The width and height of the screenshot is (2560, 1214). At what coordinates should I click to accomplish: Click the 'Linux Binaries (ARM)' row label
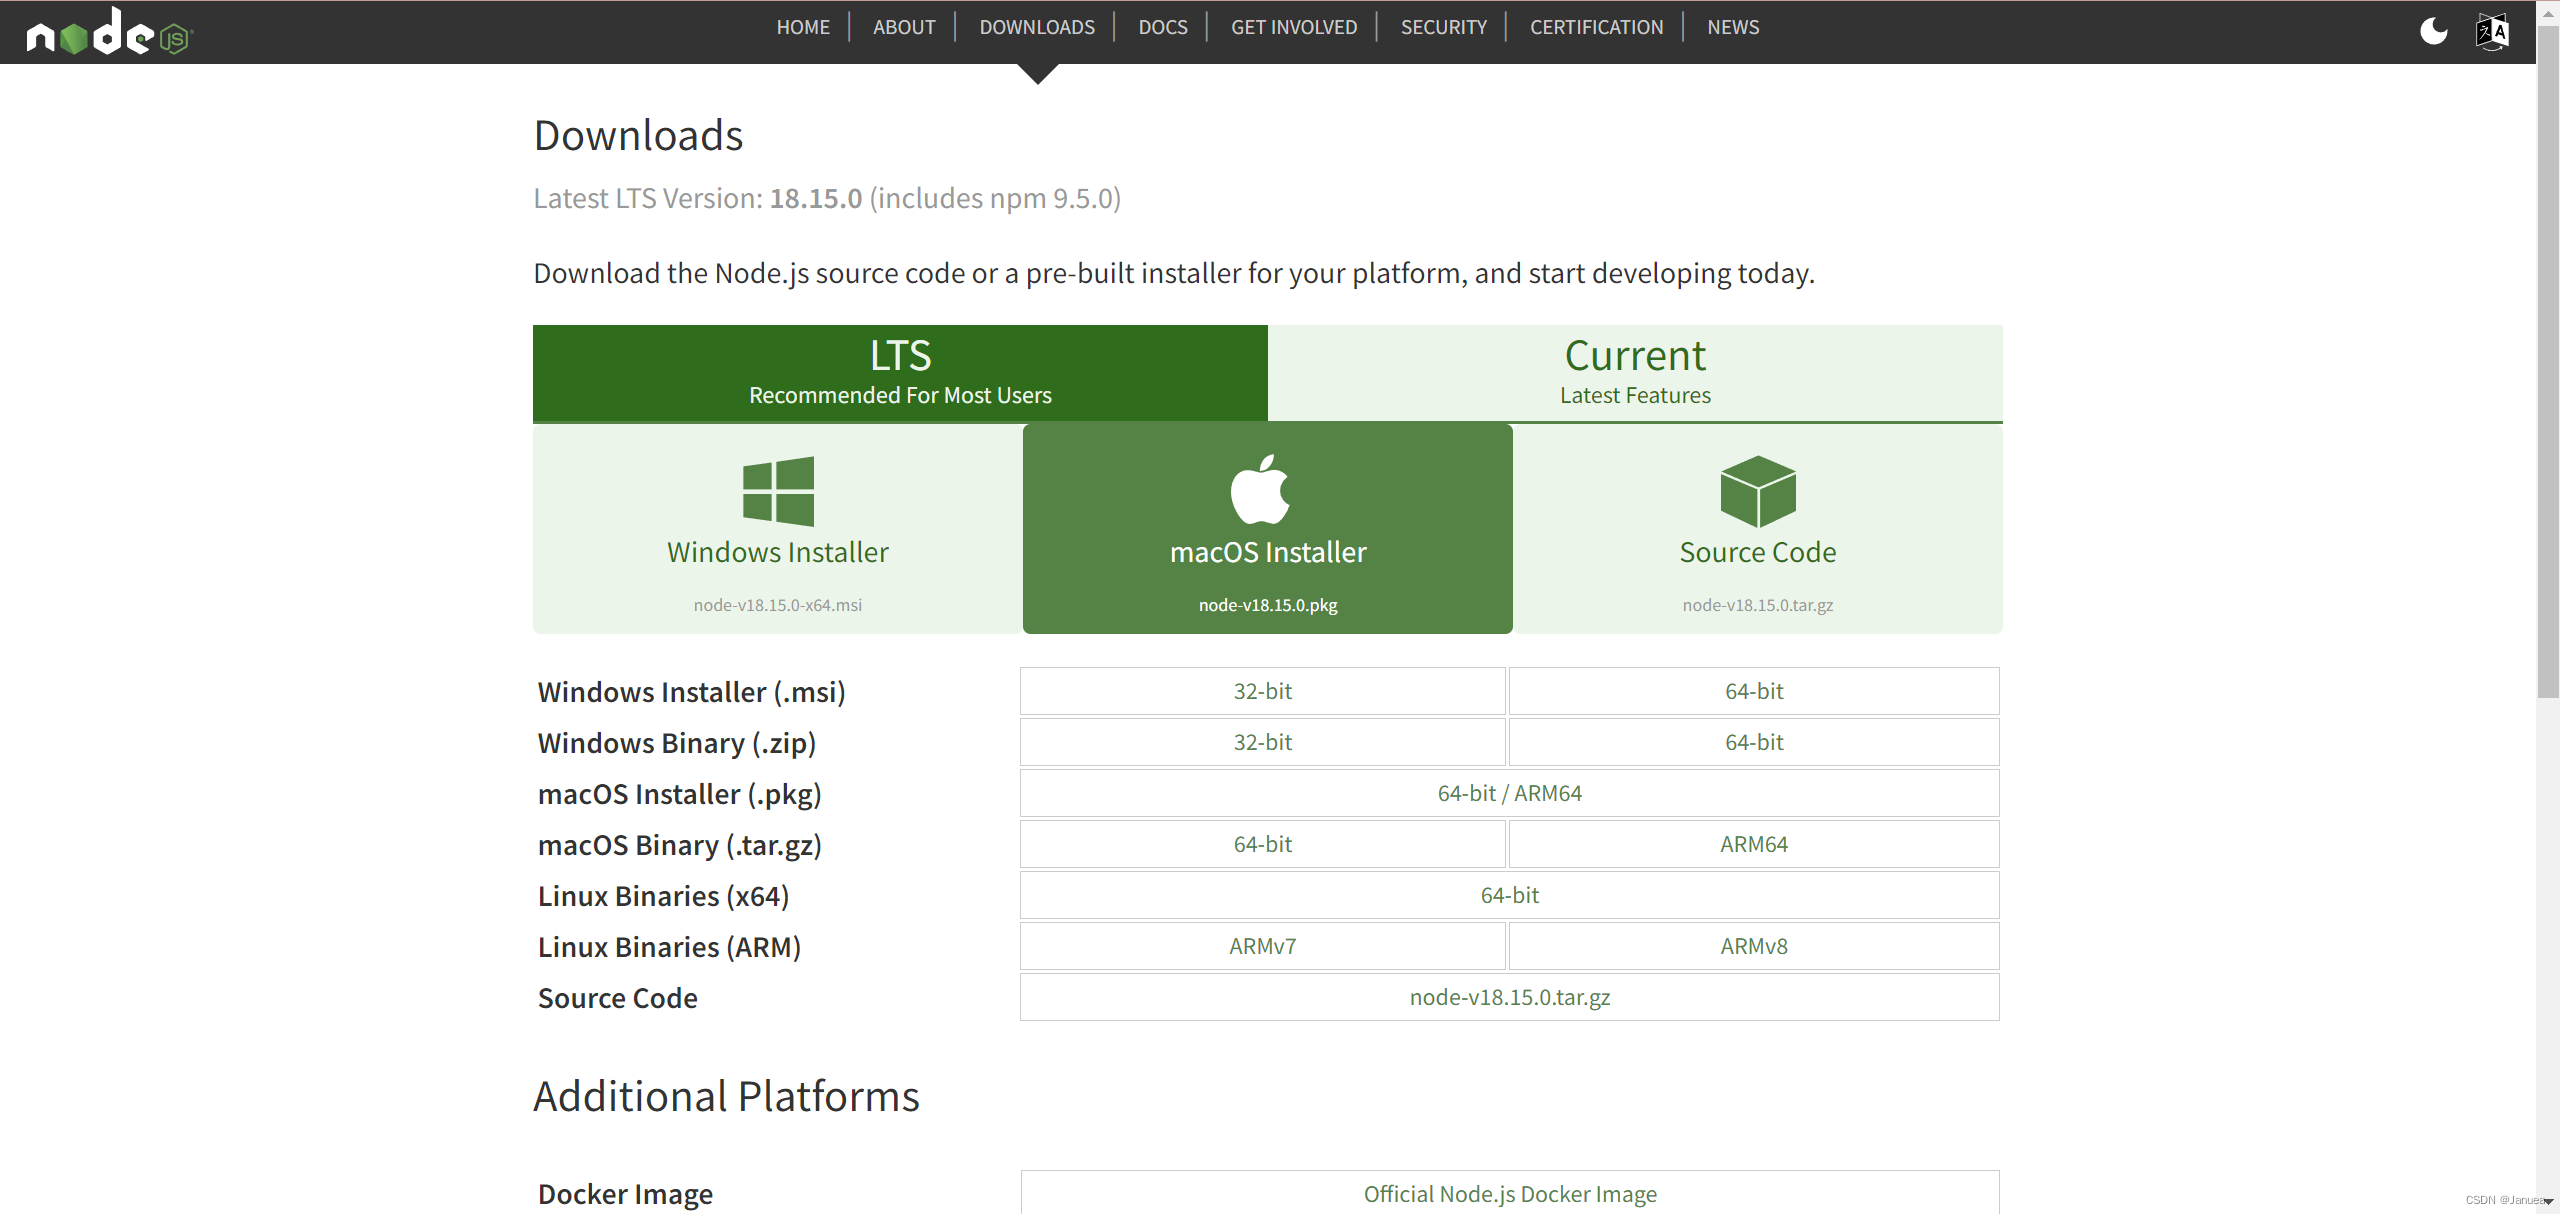tap(669, 947)
